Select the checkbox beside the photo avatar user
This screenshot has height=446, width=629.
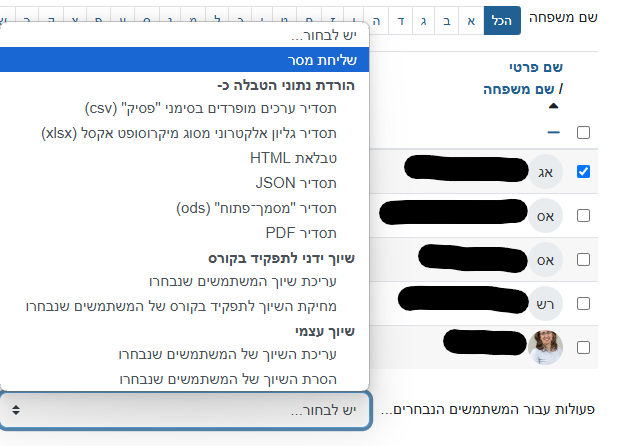584,347
